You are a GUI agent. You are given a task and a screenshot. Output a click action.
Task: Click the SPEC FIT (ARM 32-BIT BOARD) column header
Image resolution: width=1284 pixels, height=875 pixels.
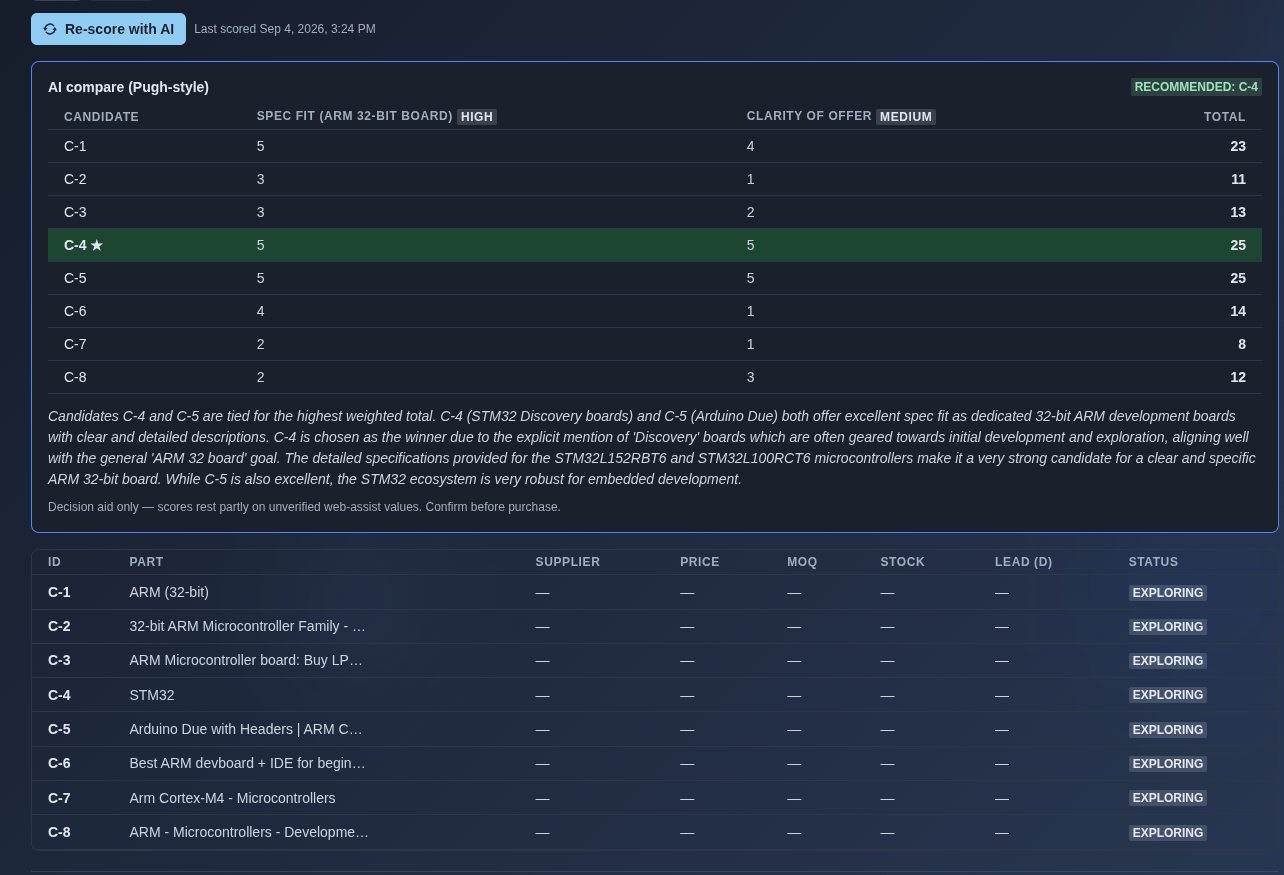[355, 116]
